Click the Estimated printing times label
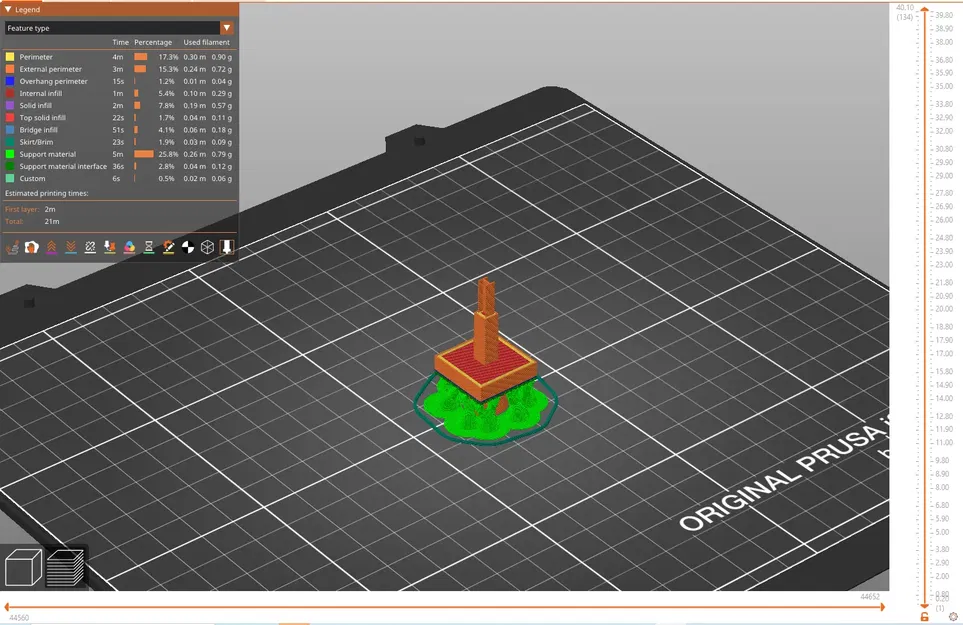 pos(47,193)
